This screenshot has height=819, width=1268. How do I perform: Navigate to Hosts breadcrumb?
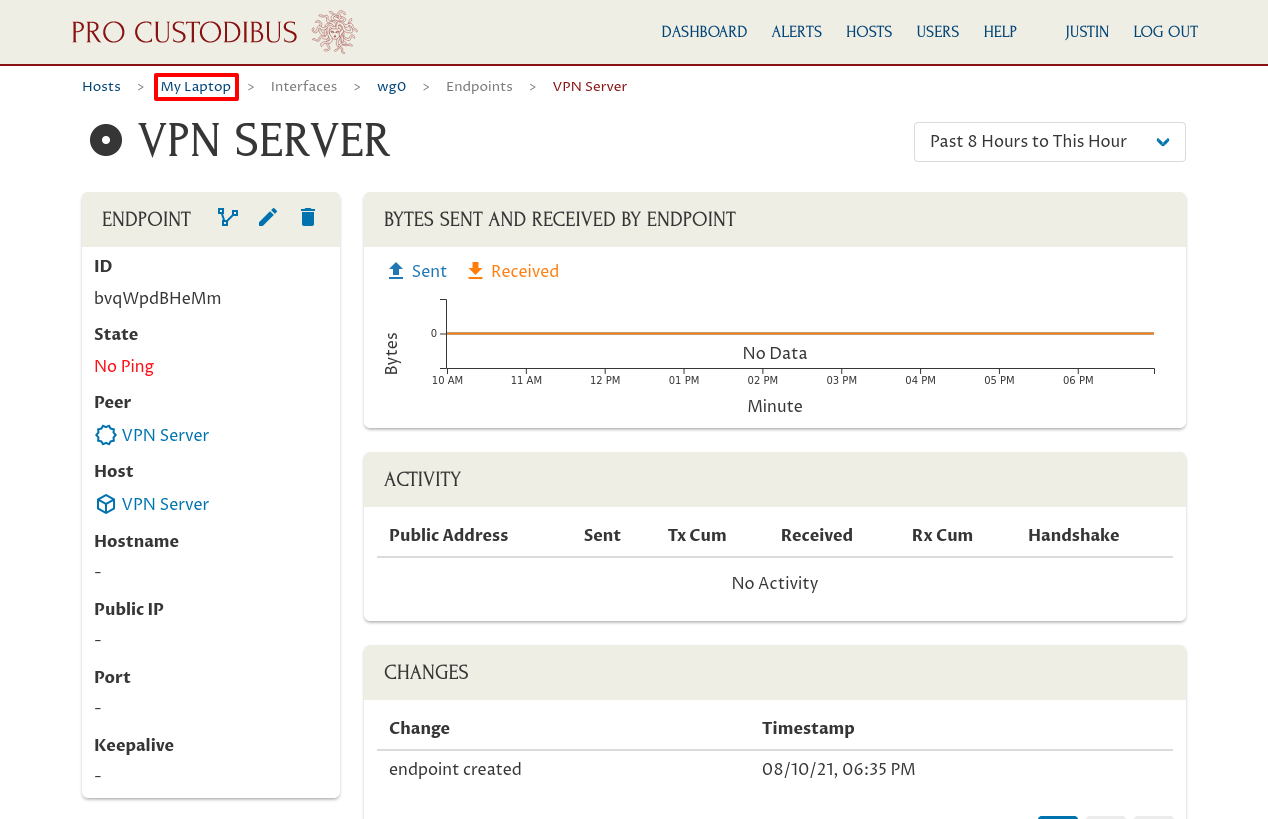101,87
